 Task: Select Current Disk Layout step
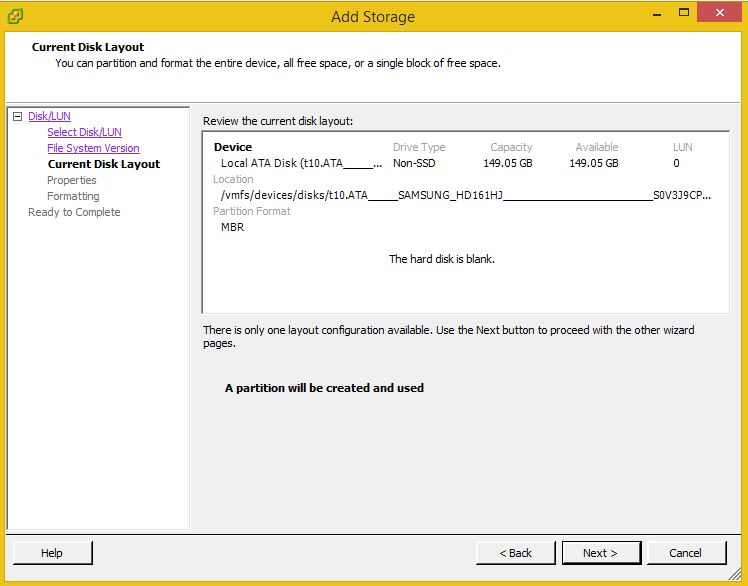[103, 164]
